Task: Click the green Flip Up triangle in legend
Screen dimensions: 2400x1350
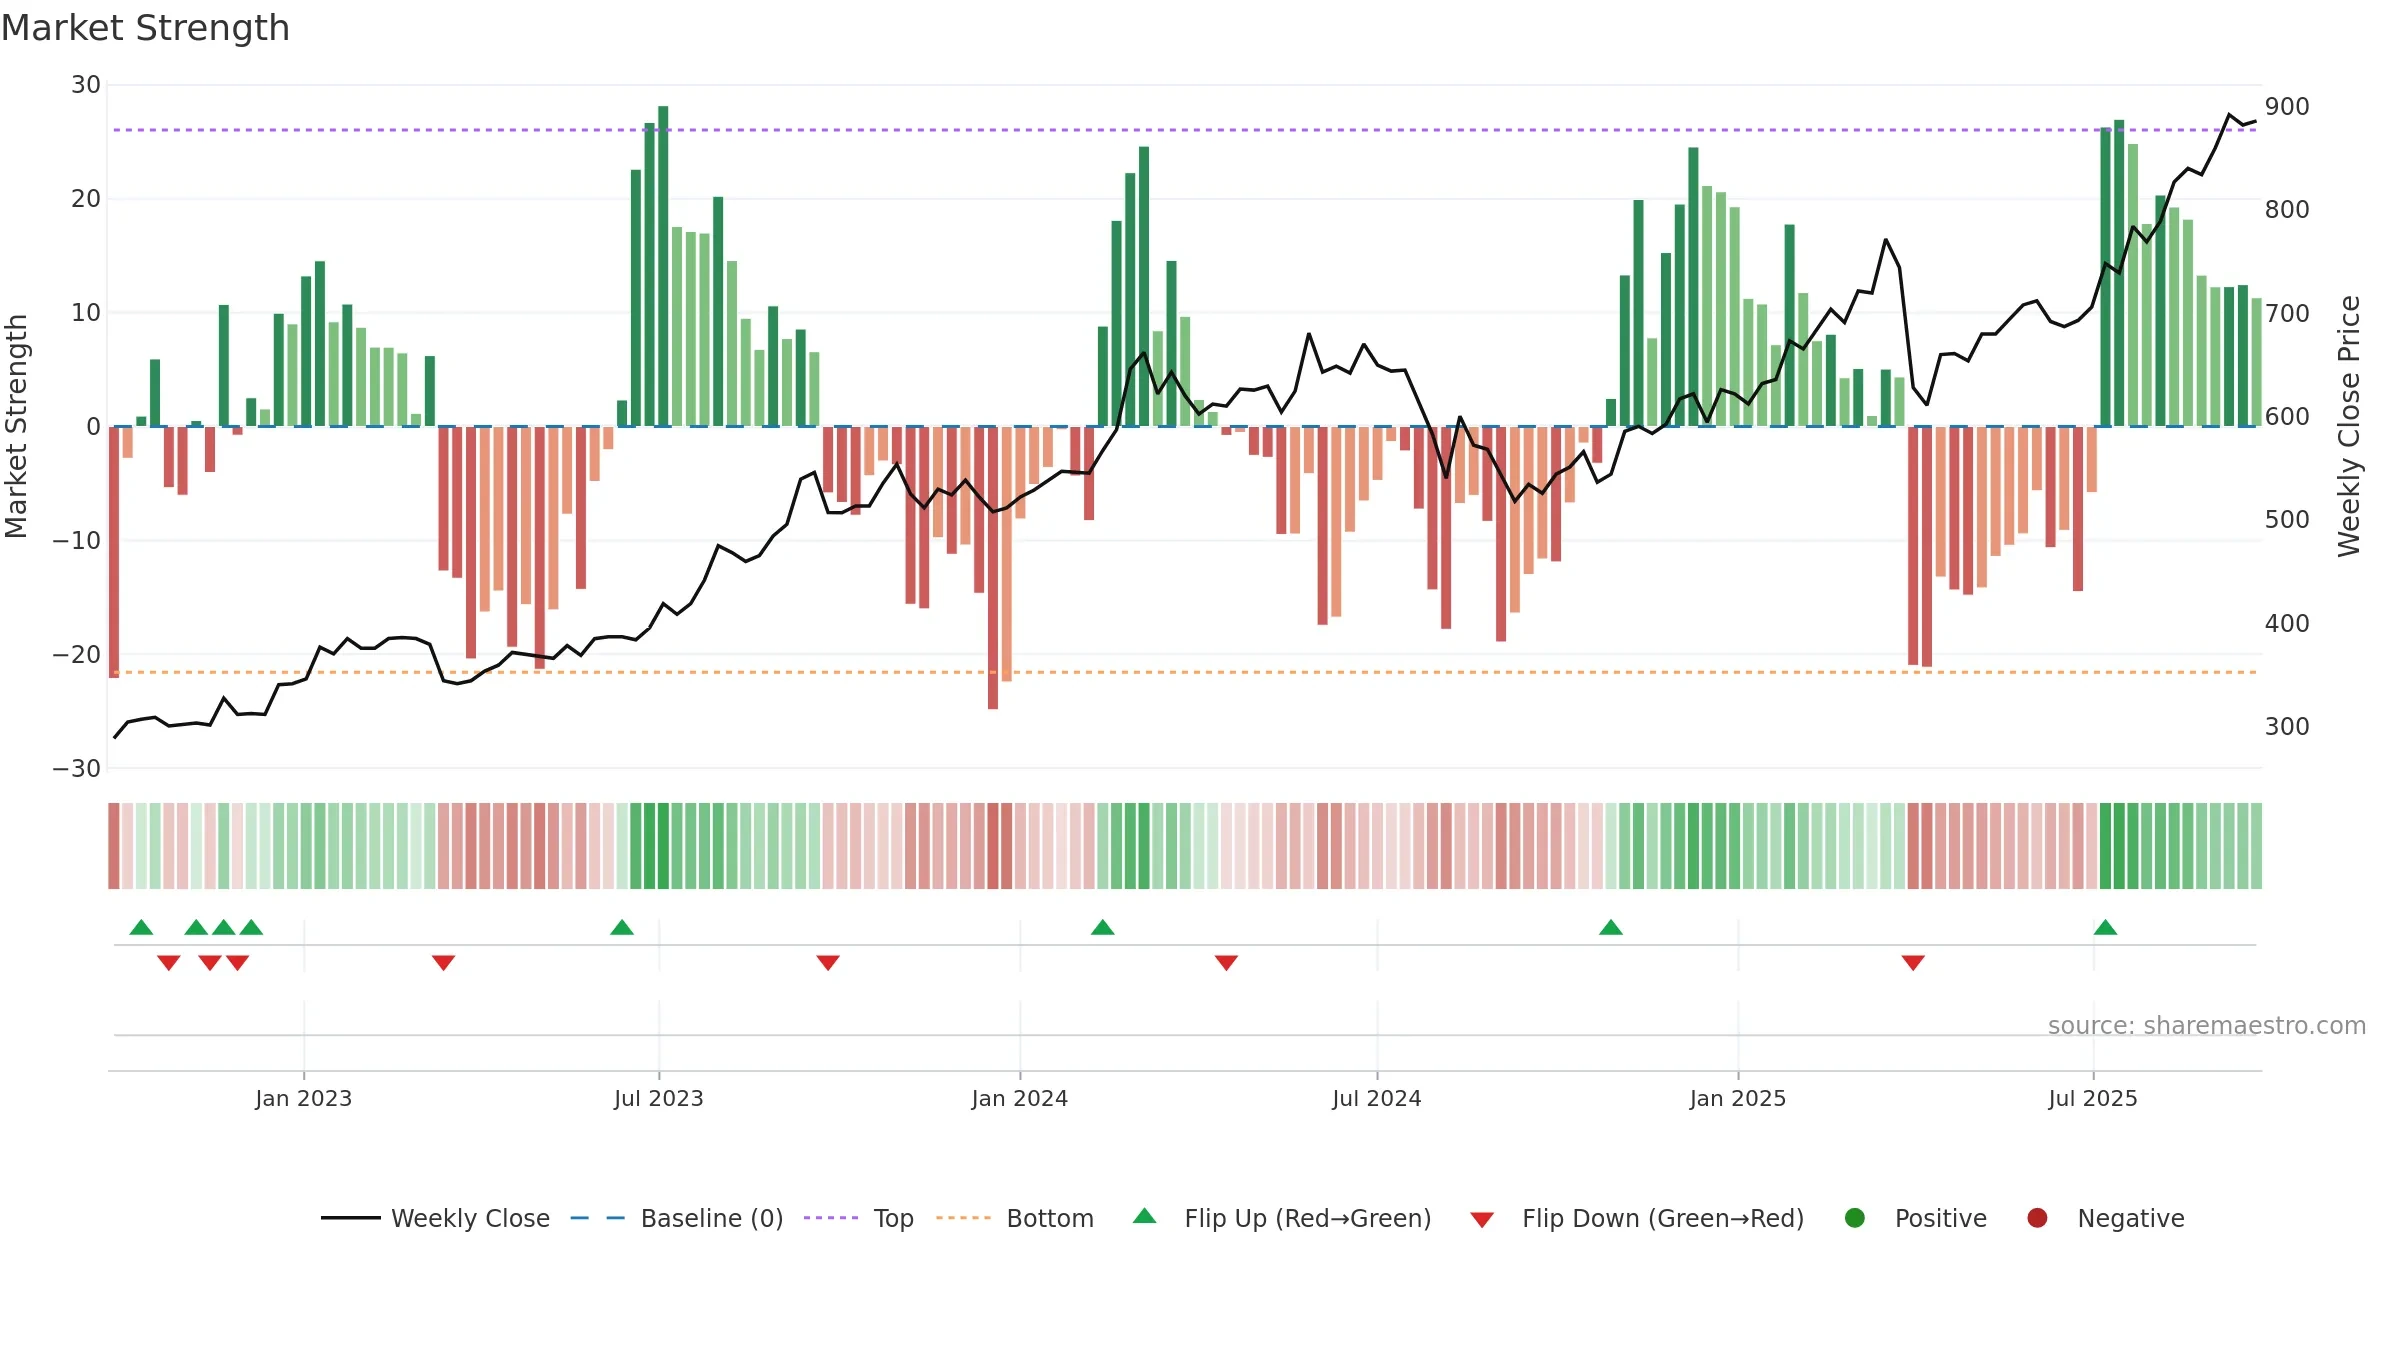Action: click(1145, 1216)
